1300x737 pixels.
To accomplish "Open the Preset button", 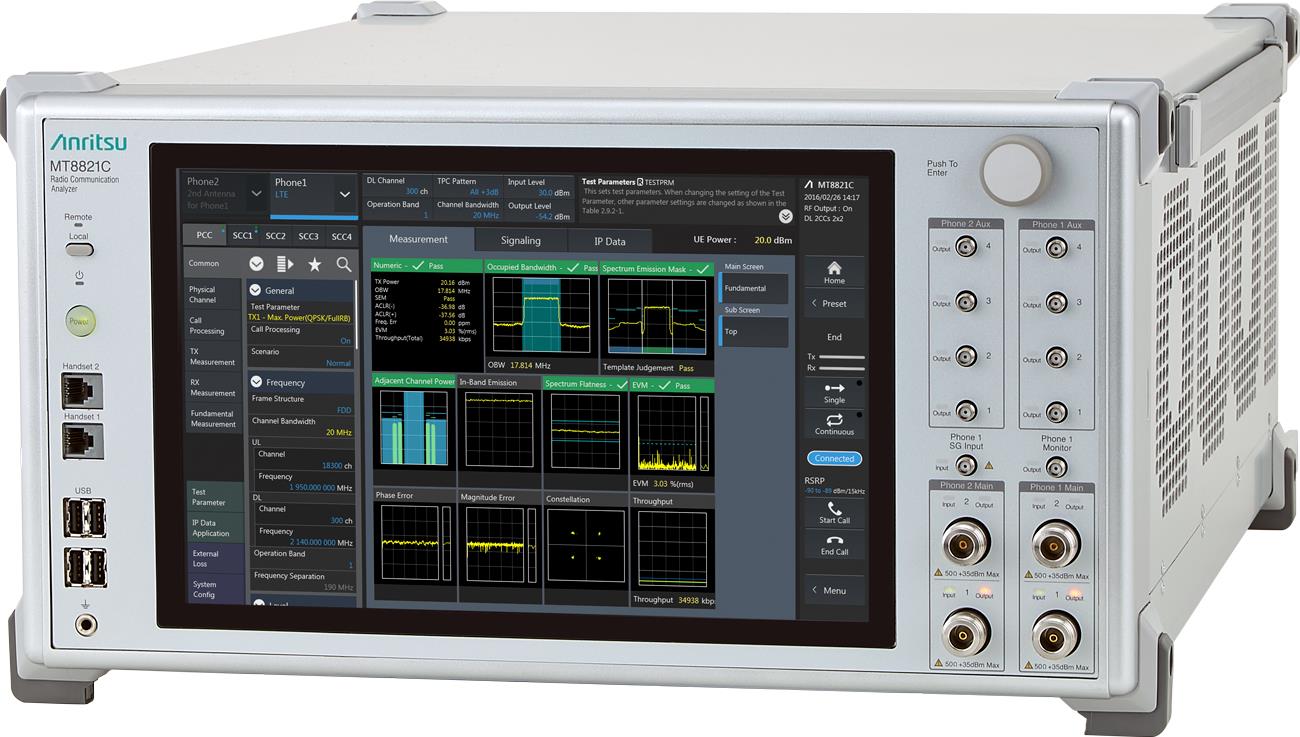I will (x=833, y=303).
